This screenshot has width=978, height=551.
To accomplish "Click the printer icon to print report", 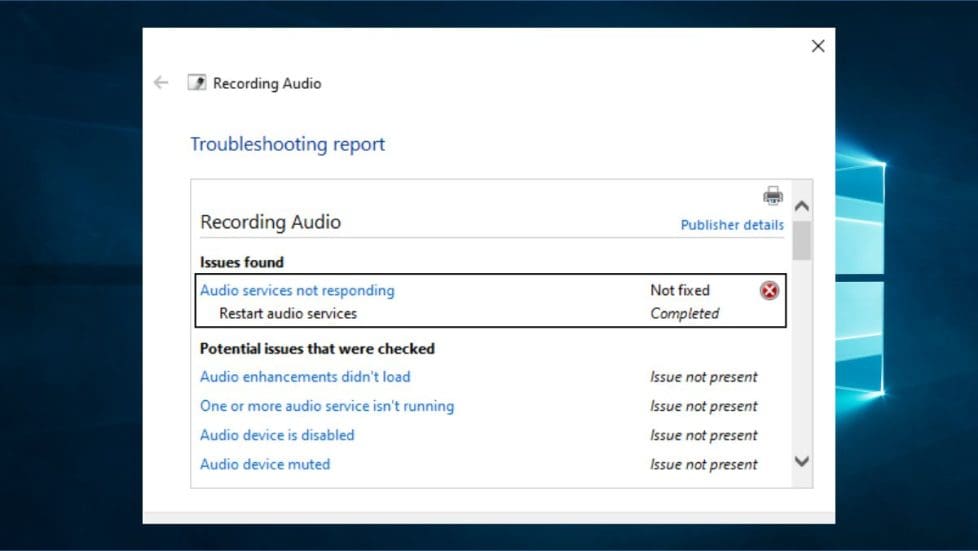I will [x=773, y=195].
